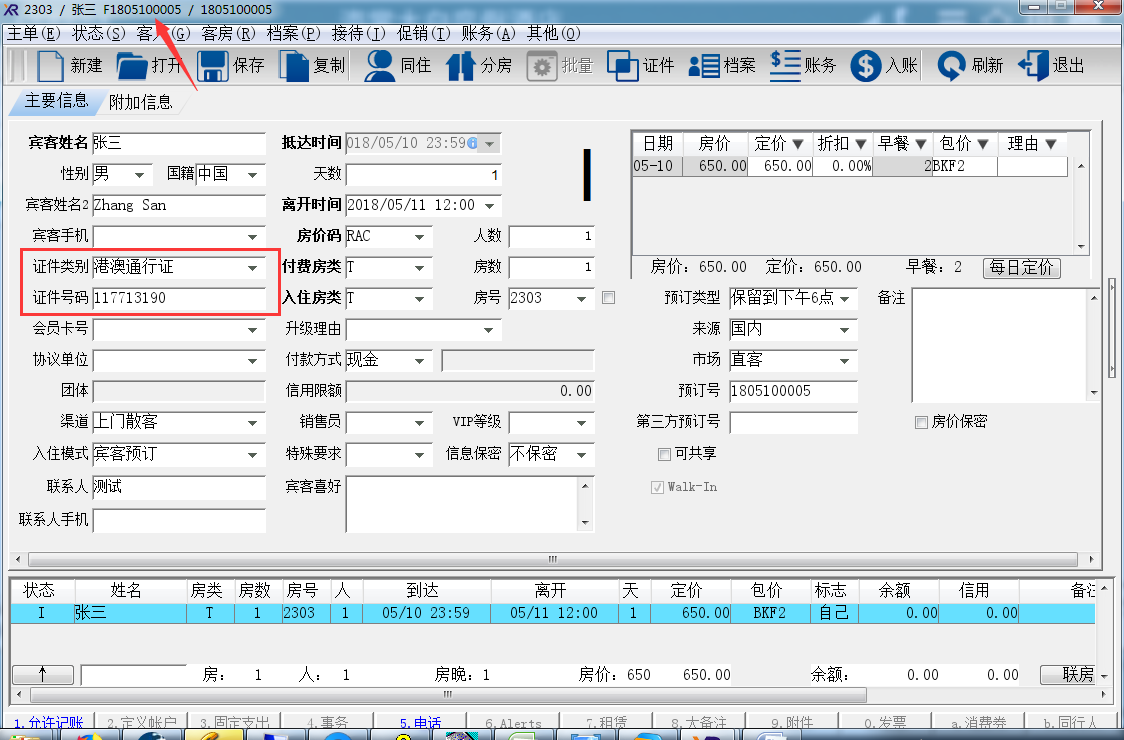This screenshot has height=740, width=1124.
Task: Click the 包价 column header in rate table
Action: (x=964, y=144)
